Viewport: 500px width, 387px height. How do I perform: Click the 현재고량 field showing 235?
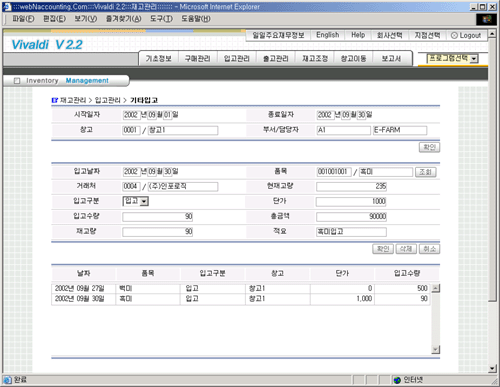[351, 187]
